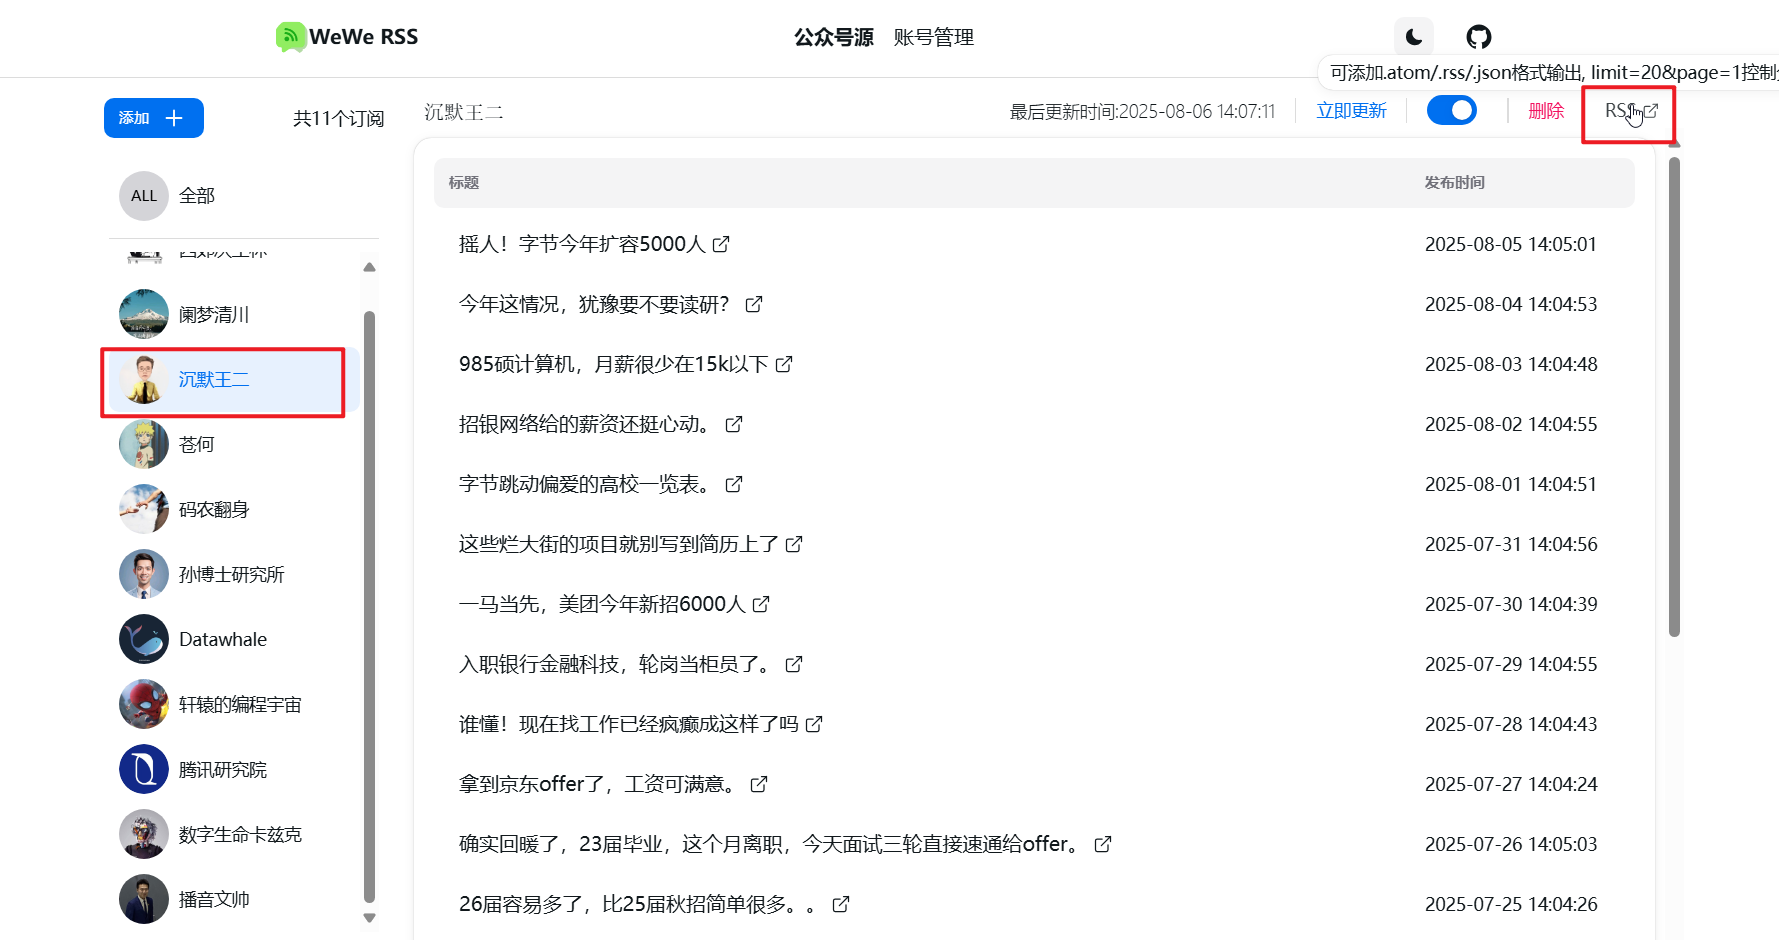Click the 轩辕的编程宇宙 avatar
The height and width of the screenshot is (940, 1779).
(x=144, y=704)
